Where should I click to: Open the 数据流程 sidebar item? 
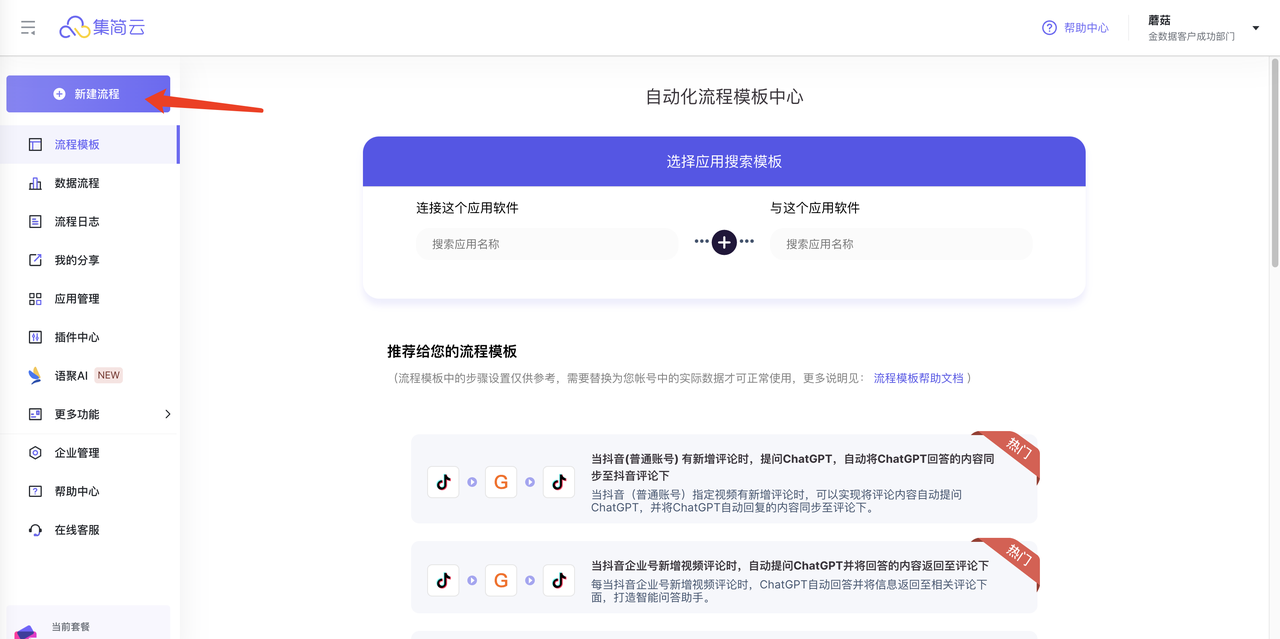point(90,183)
